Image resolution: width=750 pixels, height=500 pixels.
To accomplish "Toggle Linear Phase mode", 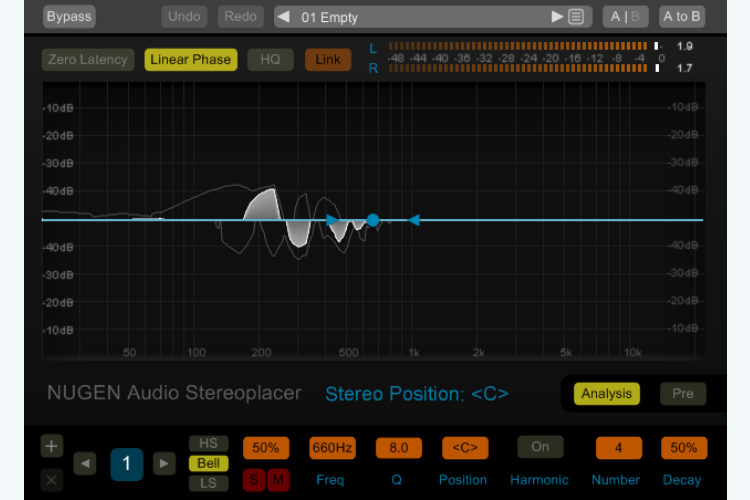I will 191,60.
